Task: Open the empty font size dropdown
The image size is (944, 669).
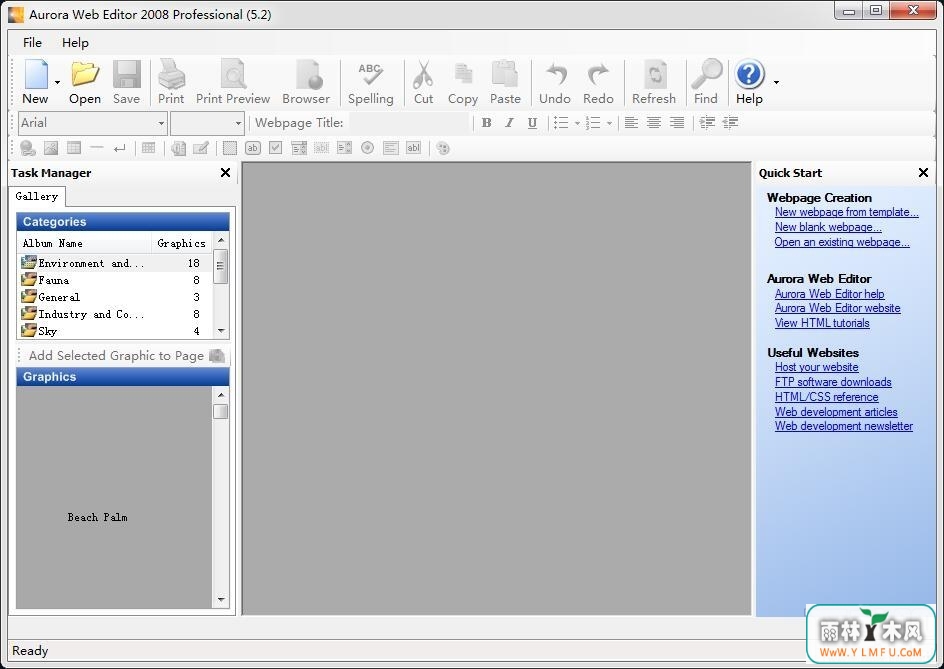Action: pos(238,123)
